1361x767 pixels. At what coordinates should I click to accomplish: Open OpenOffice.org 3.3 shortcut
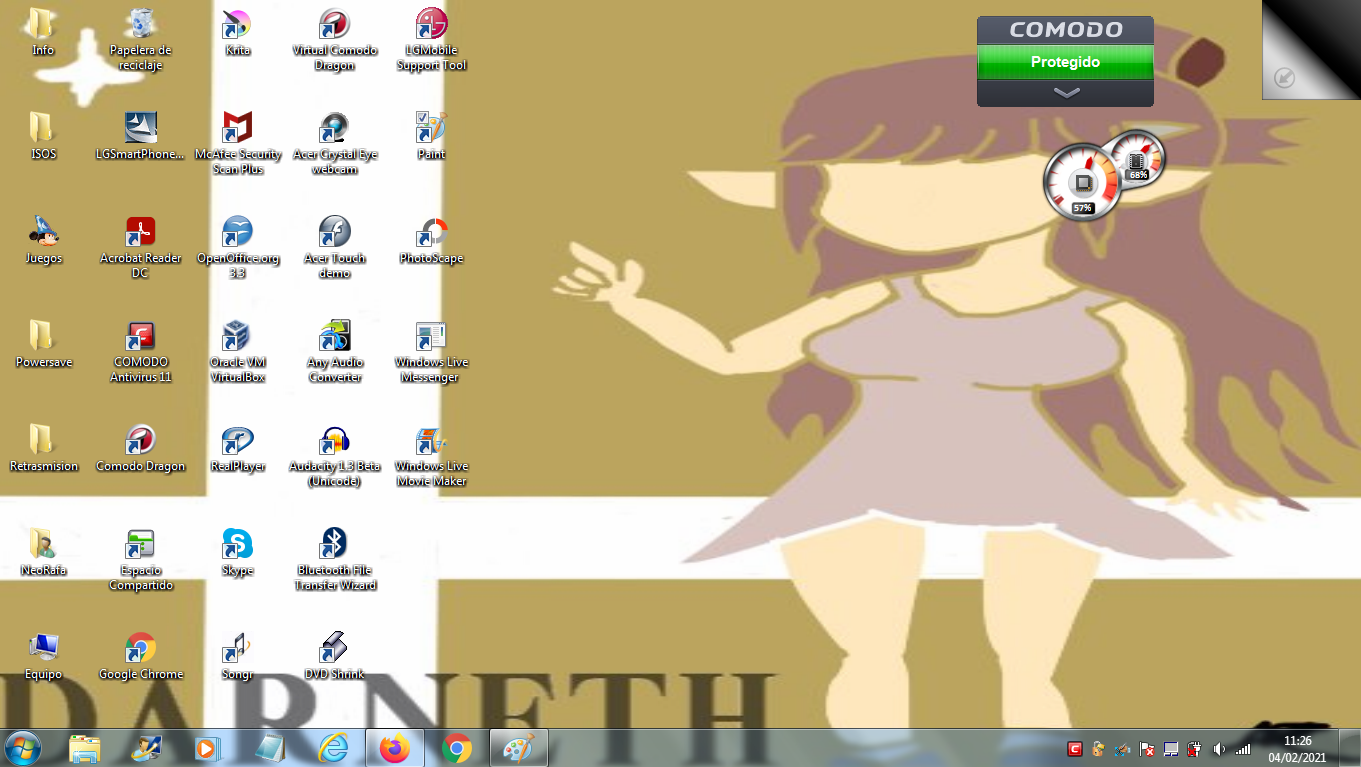[237, 247]
